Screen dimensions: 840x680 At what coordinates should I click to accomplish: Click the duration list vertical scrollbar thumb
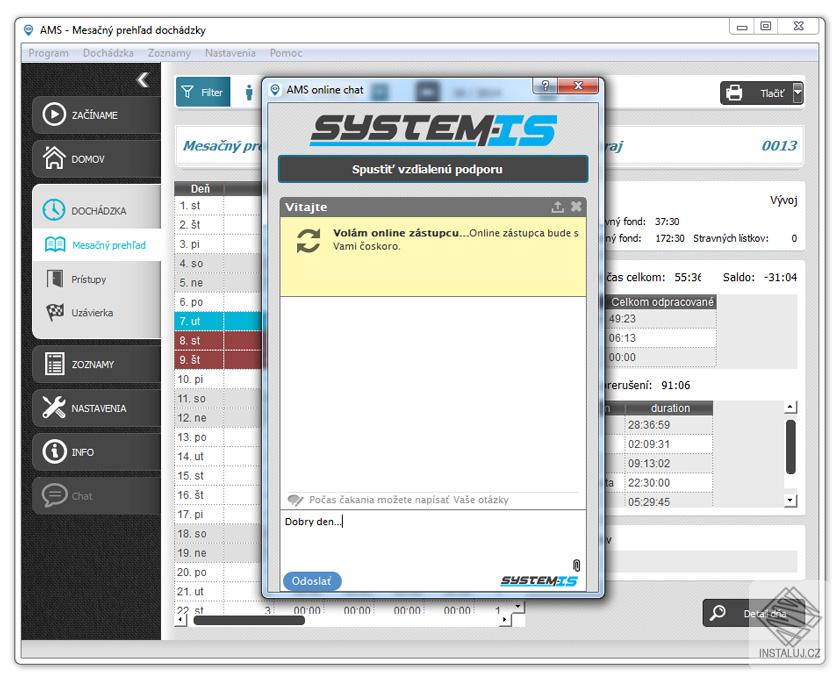(790, 447)
